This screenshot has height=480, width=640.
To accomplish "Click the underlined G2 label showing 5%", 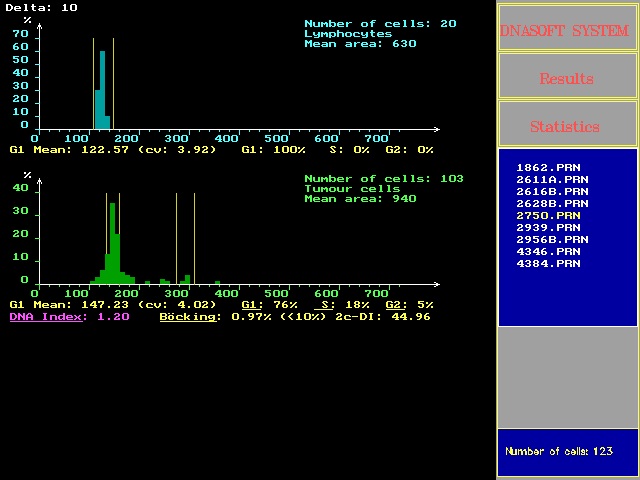I will [395, 304].
